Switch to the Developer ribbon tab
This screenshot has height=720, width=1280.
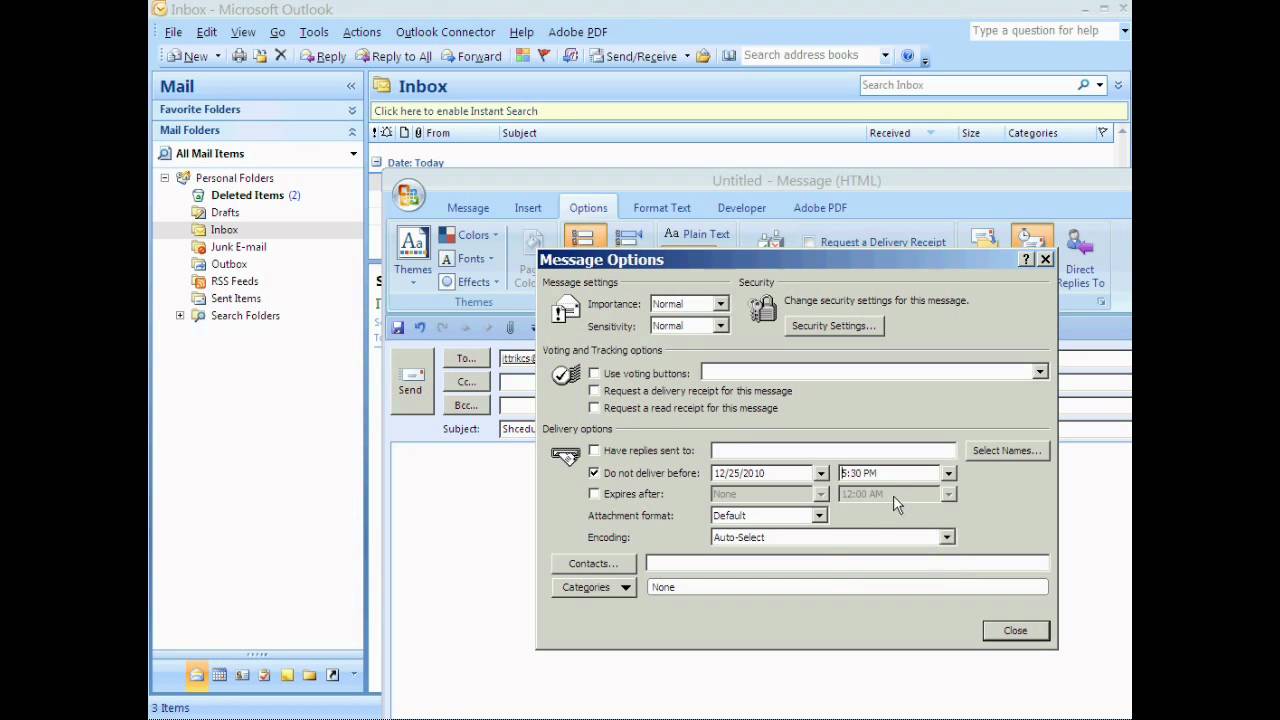click(x=742, y=208)
